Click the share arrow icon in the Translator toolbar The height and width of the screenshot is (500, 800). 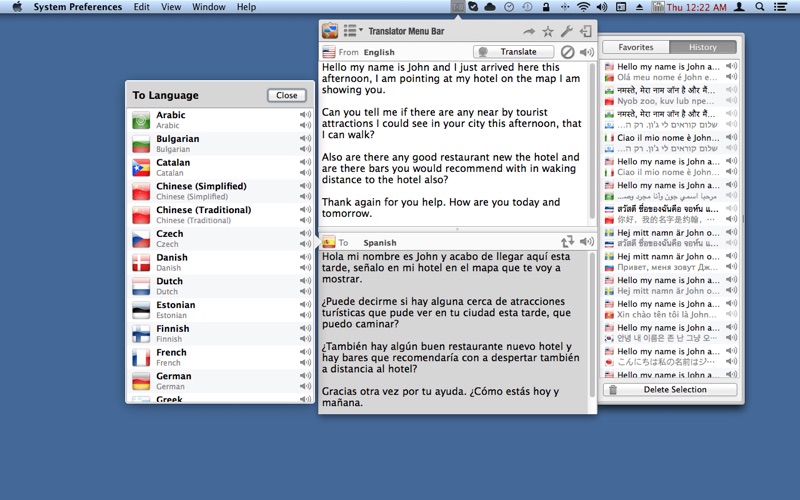[x=529, y=32]
